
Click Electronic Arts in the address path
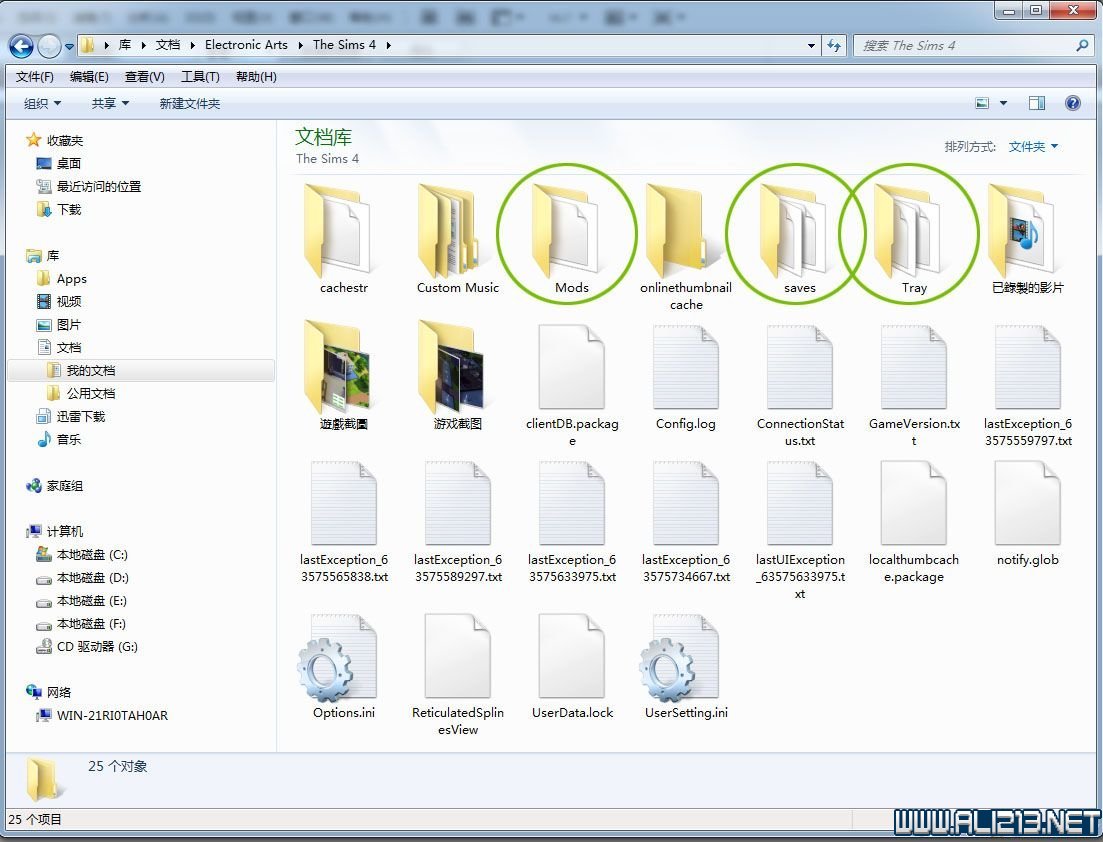pyautogui.click(x=246, y=45)
